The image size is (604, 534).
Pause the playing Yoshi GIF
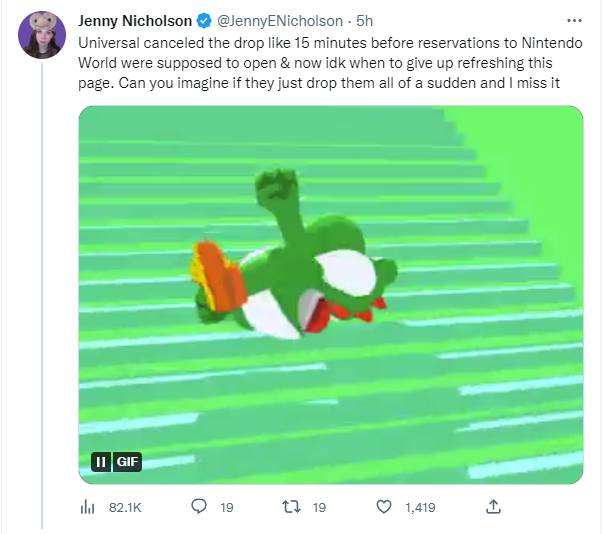101,462
